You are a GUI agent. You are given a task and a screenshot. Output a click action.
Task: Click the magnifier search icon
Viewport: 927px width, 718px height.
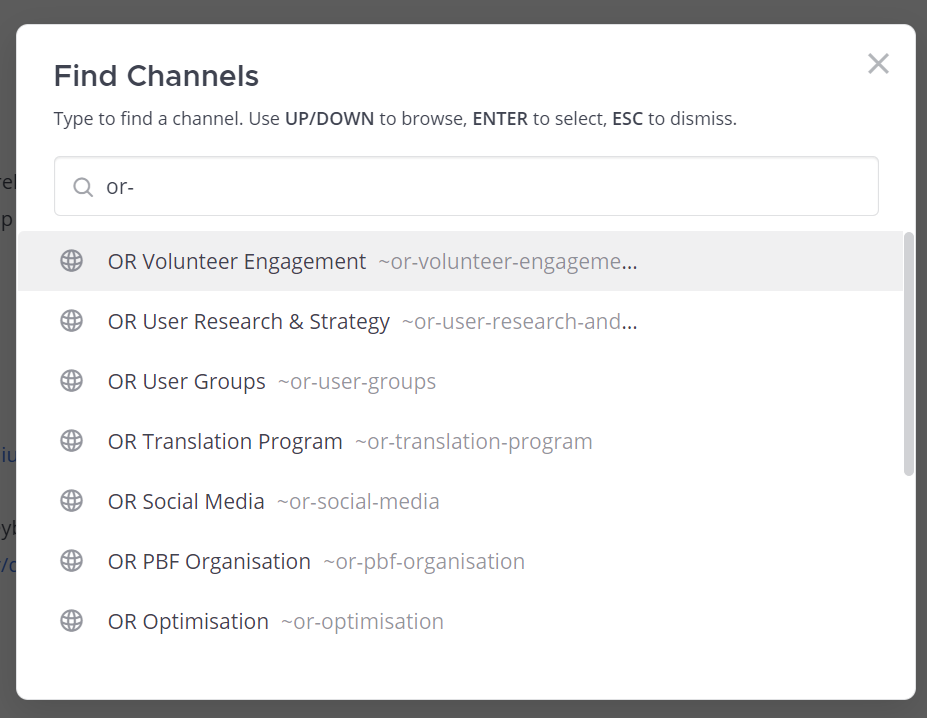[83, 187]
